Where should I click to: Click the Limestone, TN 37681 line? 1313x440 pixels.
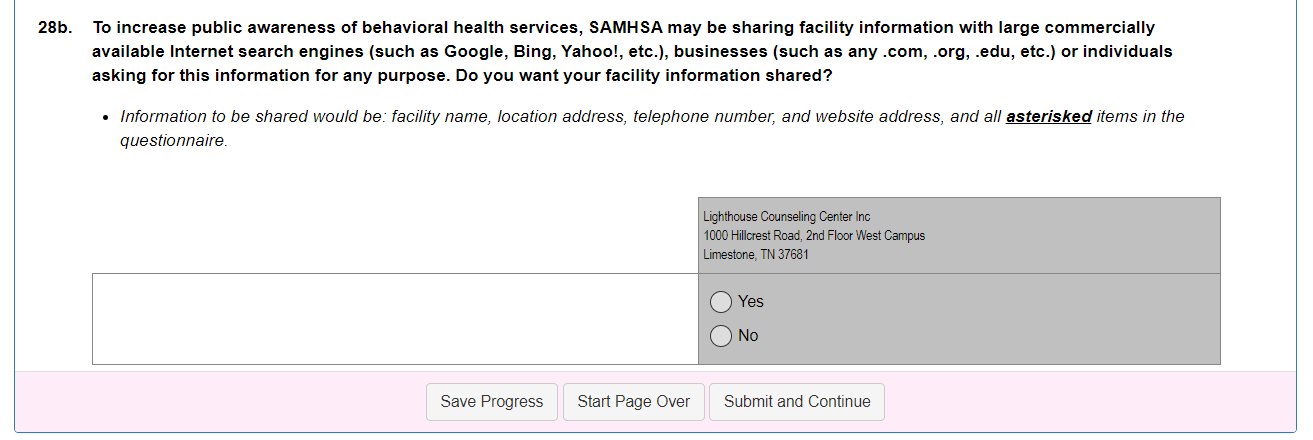(x=755, y=255)
